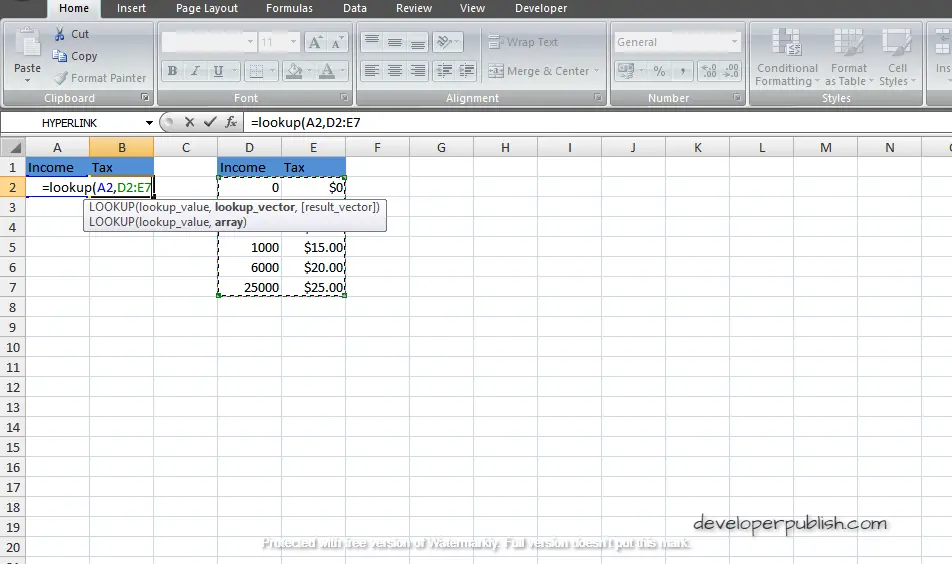
Task: Open Conditional Formatting menu
Action: (787, 58)
